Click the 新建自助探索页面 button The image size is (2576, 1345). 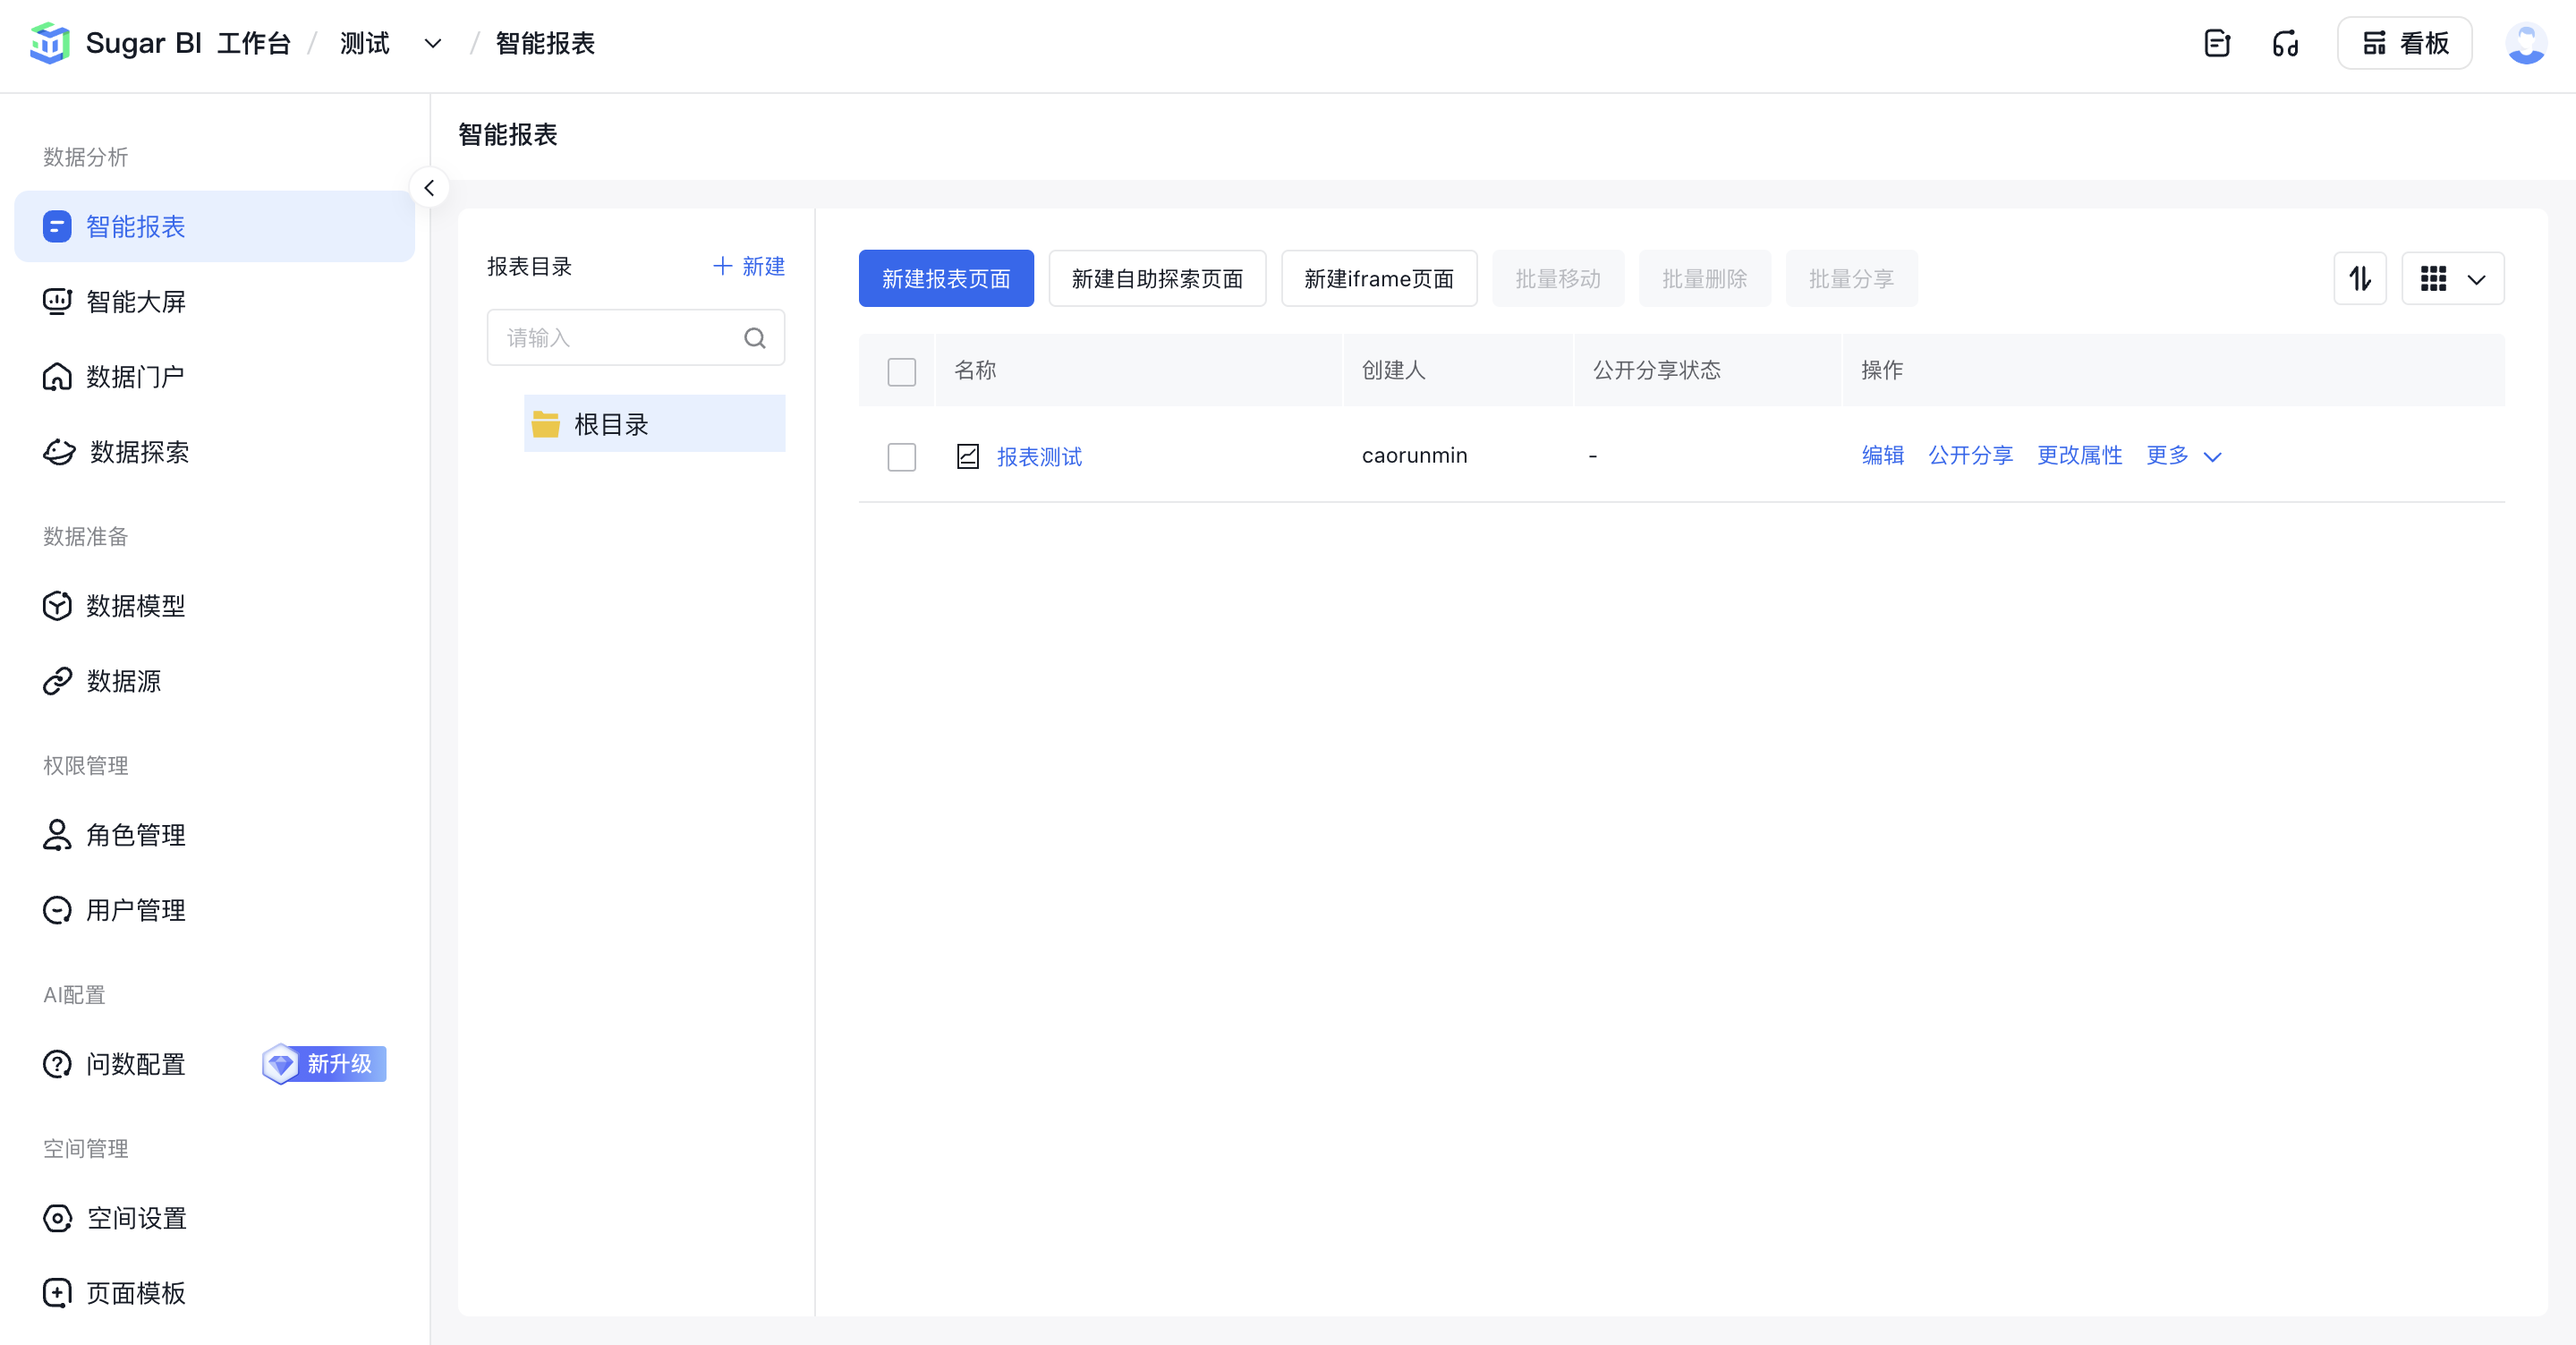tap(1157, 278)
